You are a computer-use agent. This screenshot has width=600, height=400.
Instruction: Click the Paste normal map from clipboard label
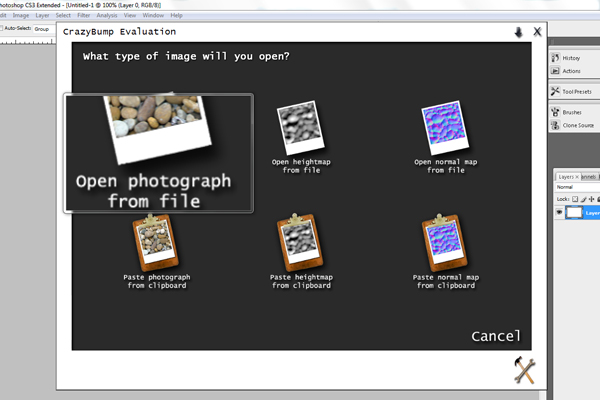[446, 281]
